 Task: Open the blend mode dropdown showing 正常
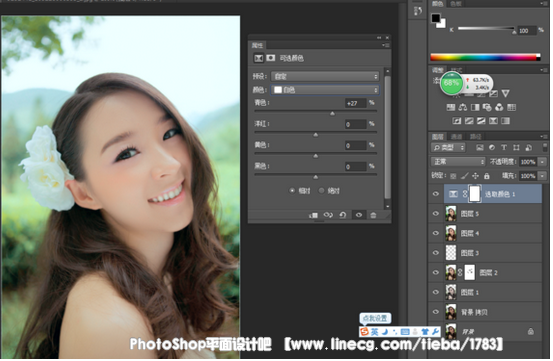[x=458, y=162]
